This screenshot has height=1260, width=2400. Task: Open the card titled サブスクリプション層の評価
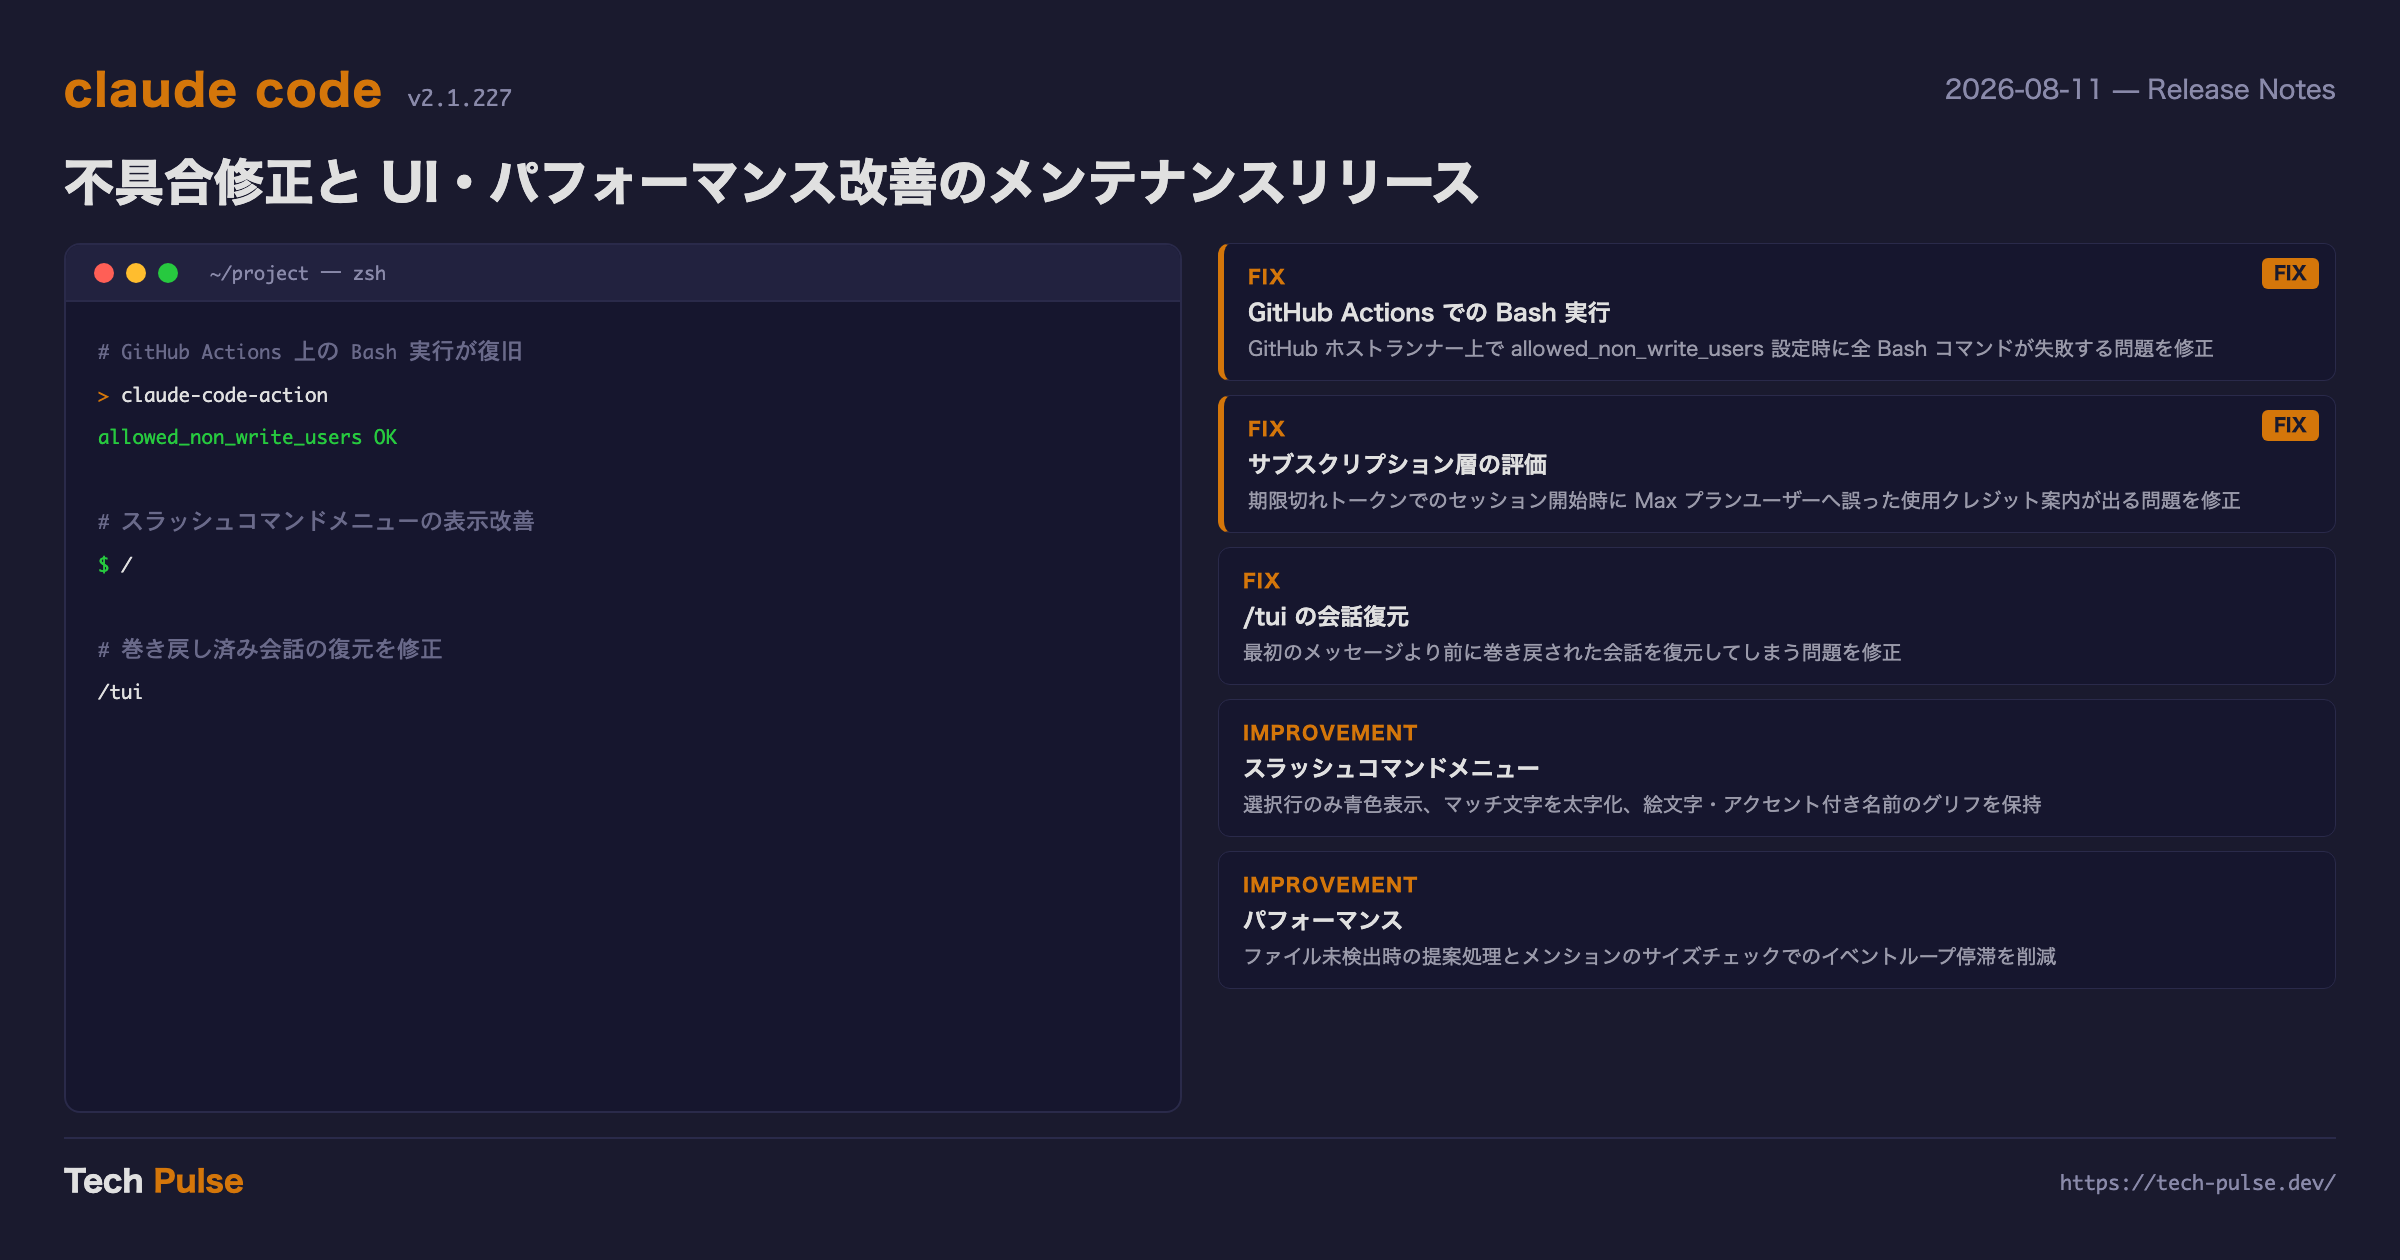click(1777, 464)
